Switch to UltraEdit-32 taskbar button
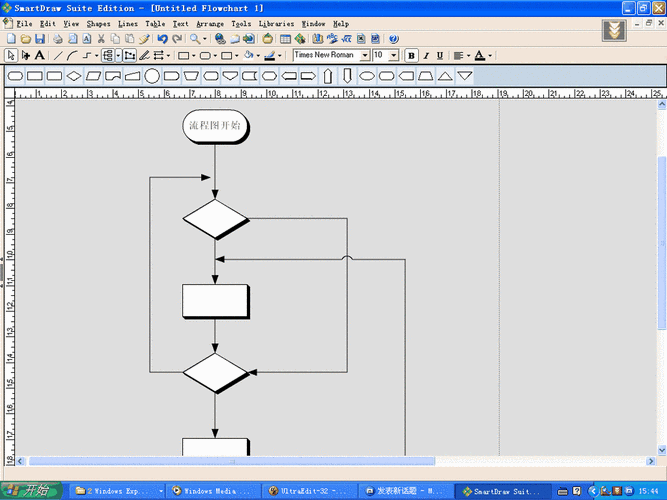667x500 pixels. pos(308,491)
